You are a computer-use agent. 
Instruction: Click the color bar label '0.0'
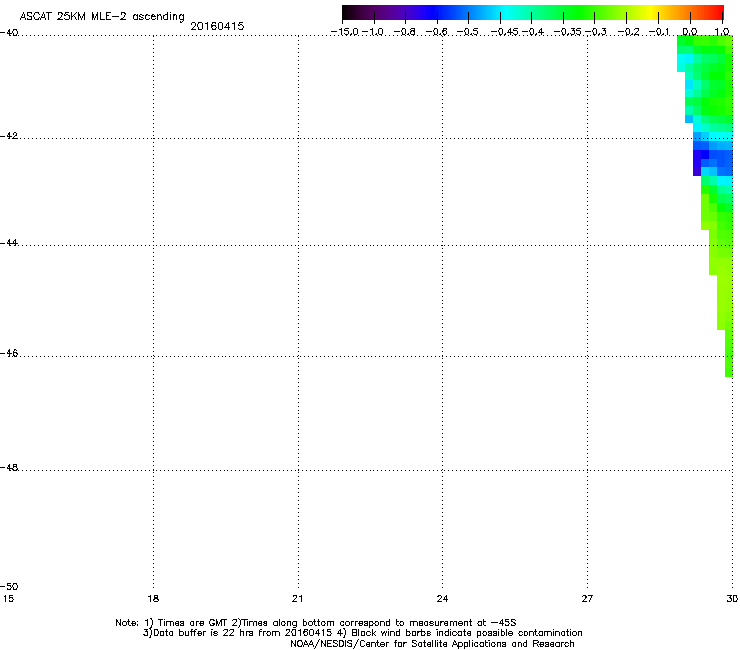(690, 32)
